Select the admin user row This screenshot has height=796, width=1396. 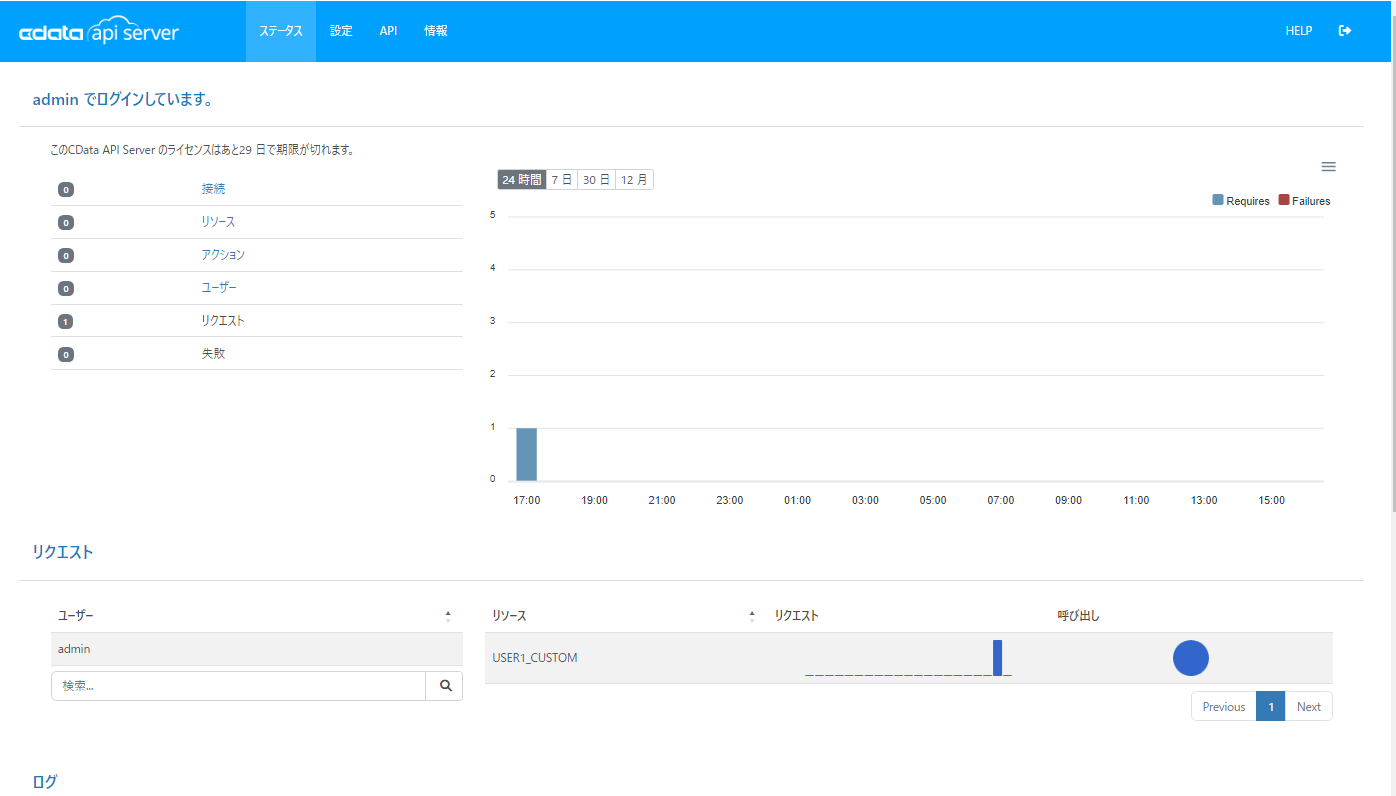tap(257, 649)
